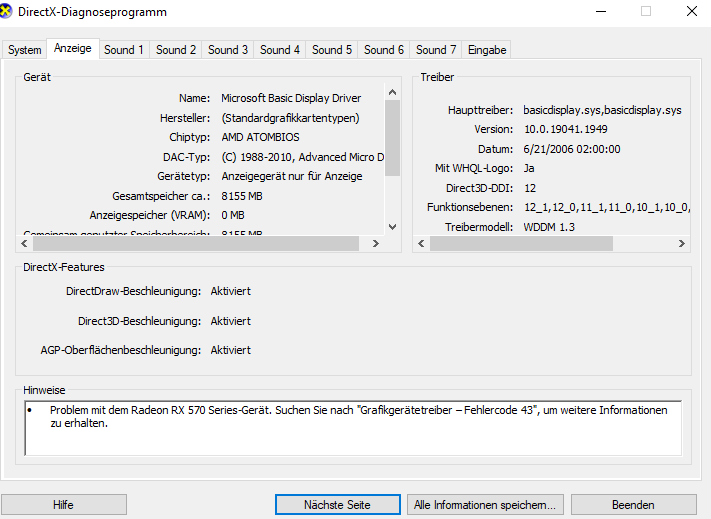Click the 'Direct3D-DDI:' label
This screenshot has height=519, width=711.
click(x=479, y=188)
